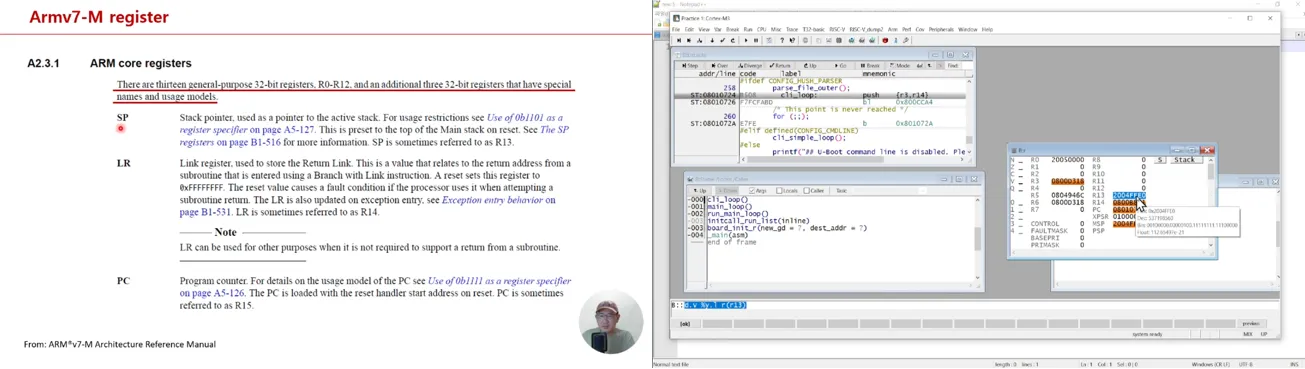Click the previous softkey button
This screenshot has height=369, width=1305.
(x=1251, y=324)
